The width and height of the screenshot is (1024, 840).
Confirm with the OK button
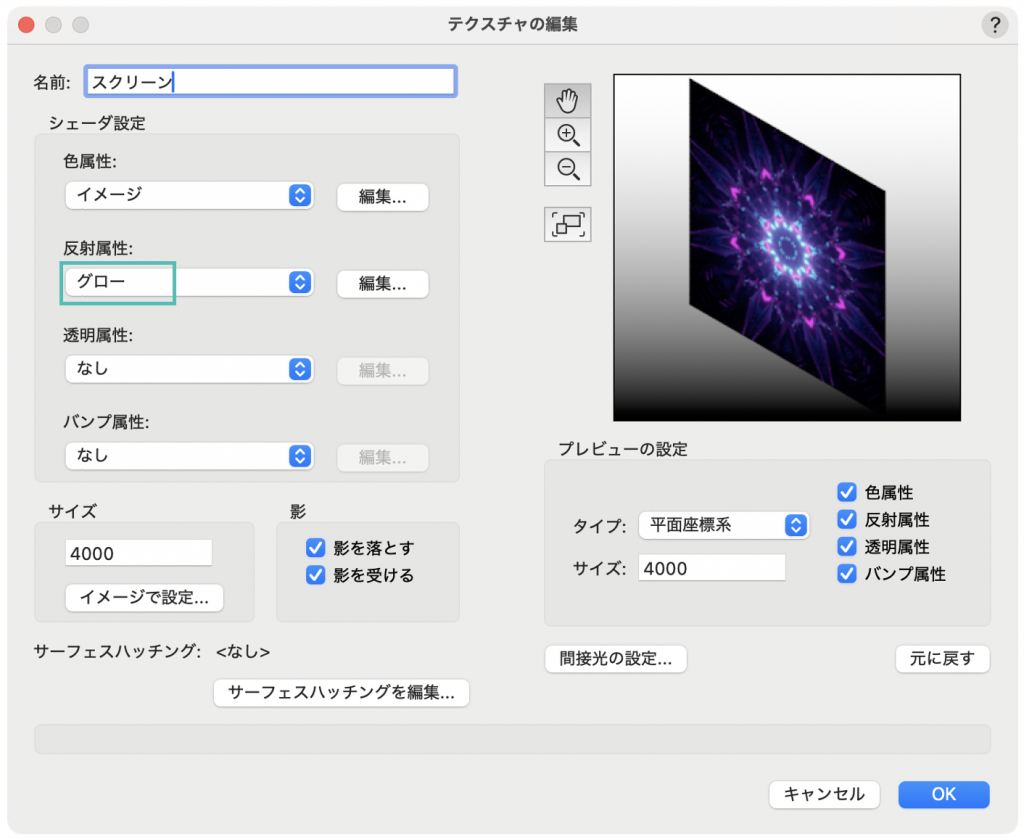(944, 794)
